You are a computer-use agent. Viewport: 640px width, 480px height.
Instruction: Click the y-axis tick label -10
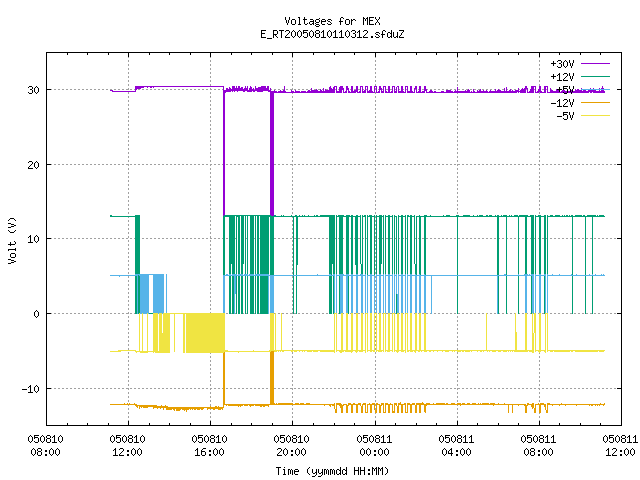[x=31, y=389]
